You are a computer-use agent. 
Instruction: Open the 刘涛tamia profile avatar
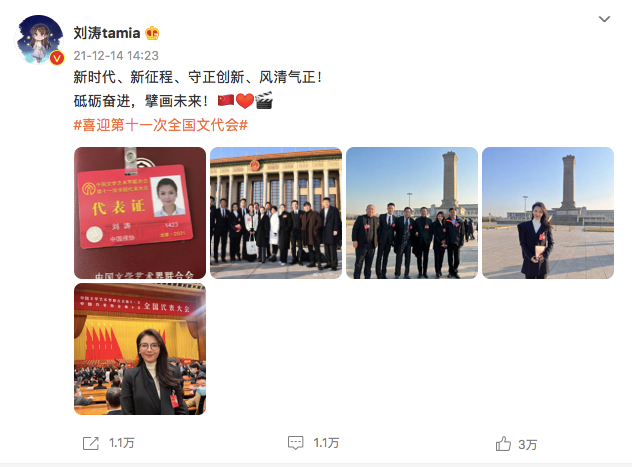tap(39, 39)
